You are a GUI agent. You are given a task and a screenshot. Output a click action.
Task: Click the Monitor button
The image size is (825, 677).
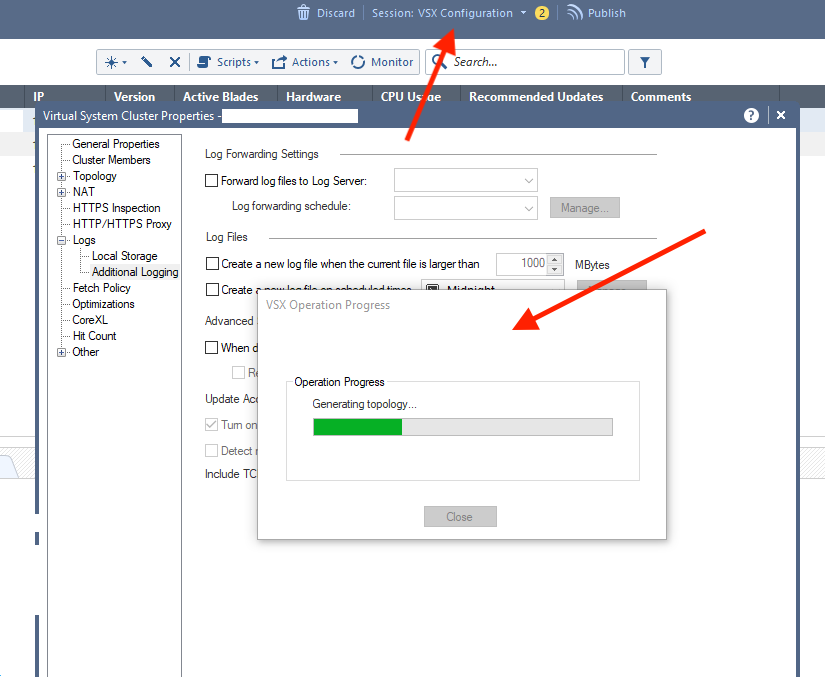click(x=381, y=62)
